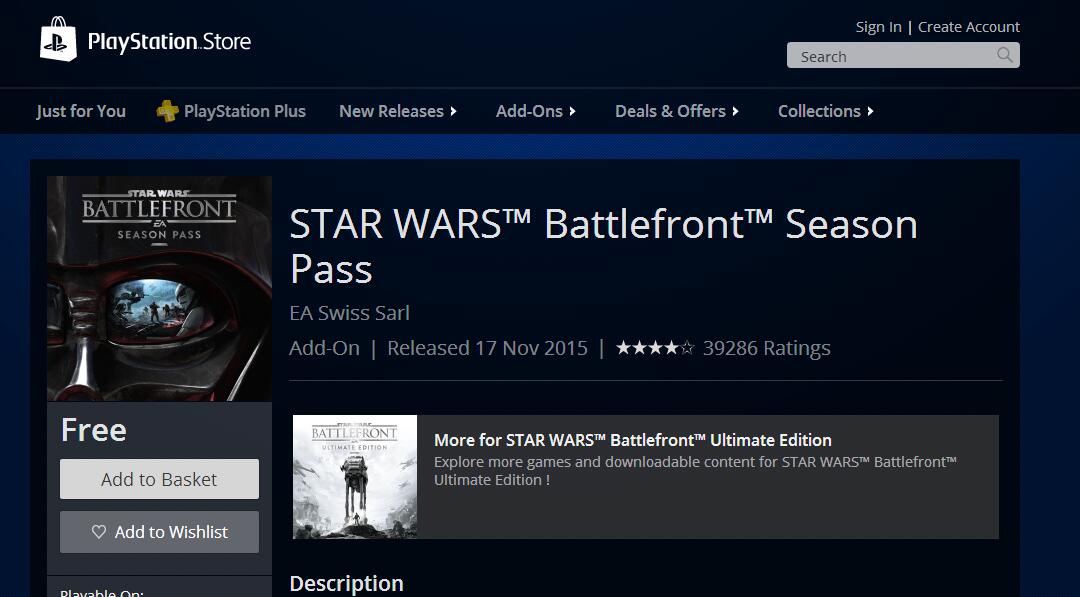Add the Season Pass to basket
Image resolution: width=1080 pixels, height=597 pixels.
[x=159, y=479]
